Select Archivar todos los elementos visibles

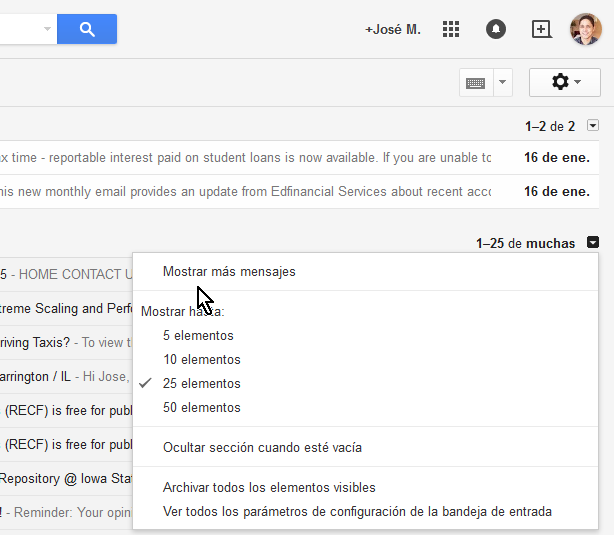269,488
